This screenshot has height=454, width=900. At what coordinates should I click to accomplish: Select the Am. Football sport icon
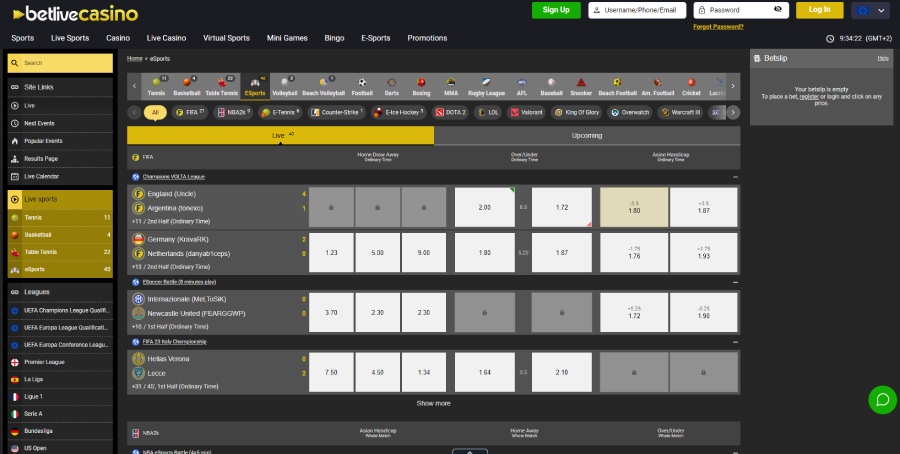click(658, 86)
